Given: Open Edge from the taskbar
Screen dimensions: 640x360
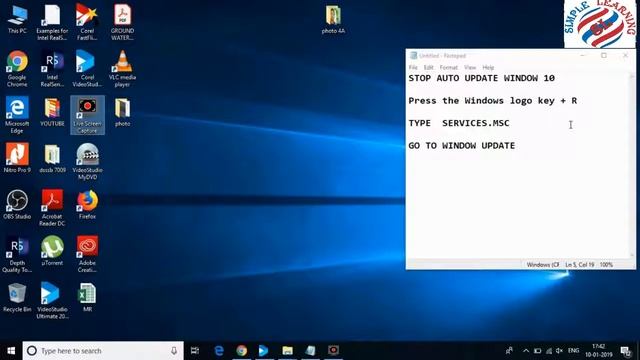Looking at the screenshot, I should pyautogui.click(x=219, y=351).
